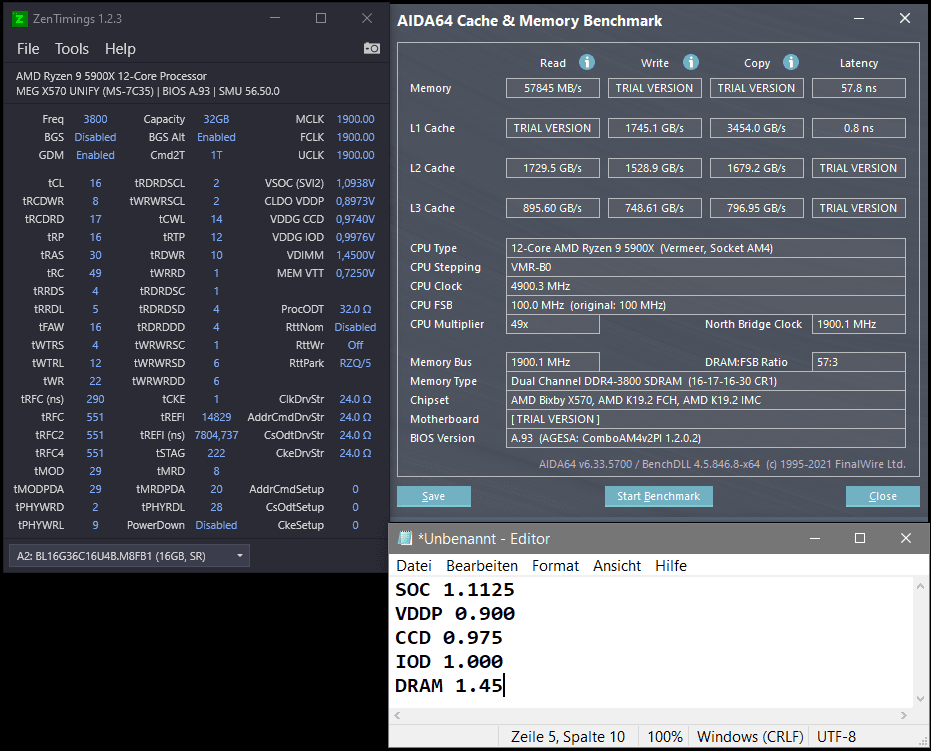Viewport: 931px width, 751px height.
Task: Open memory module A2 dropdown
Action: point(129,556)
